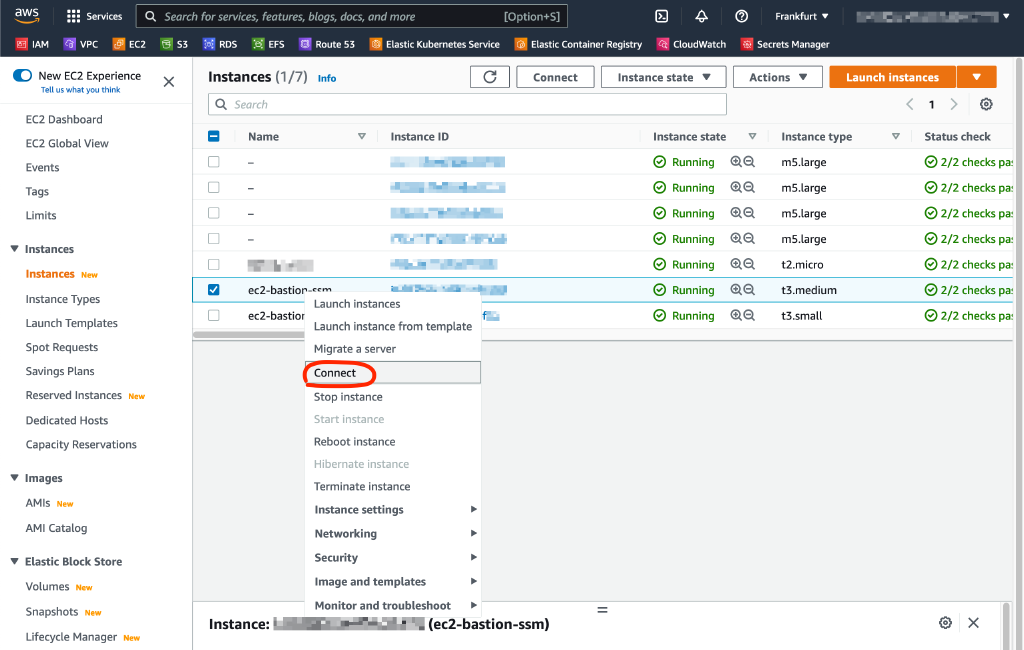Uncheck the ec2-bastion-ssm instance checkbox
The image size is (1024, 650).
(x=214, y=290)
